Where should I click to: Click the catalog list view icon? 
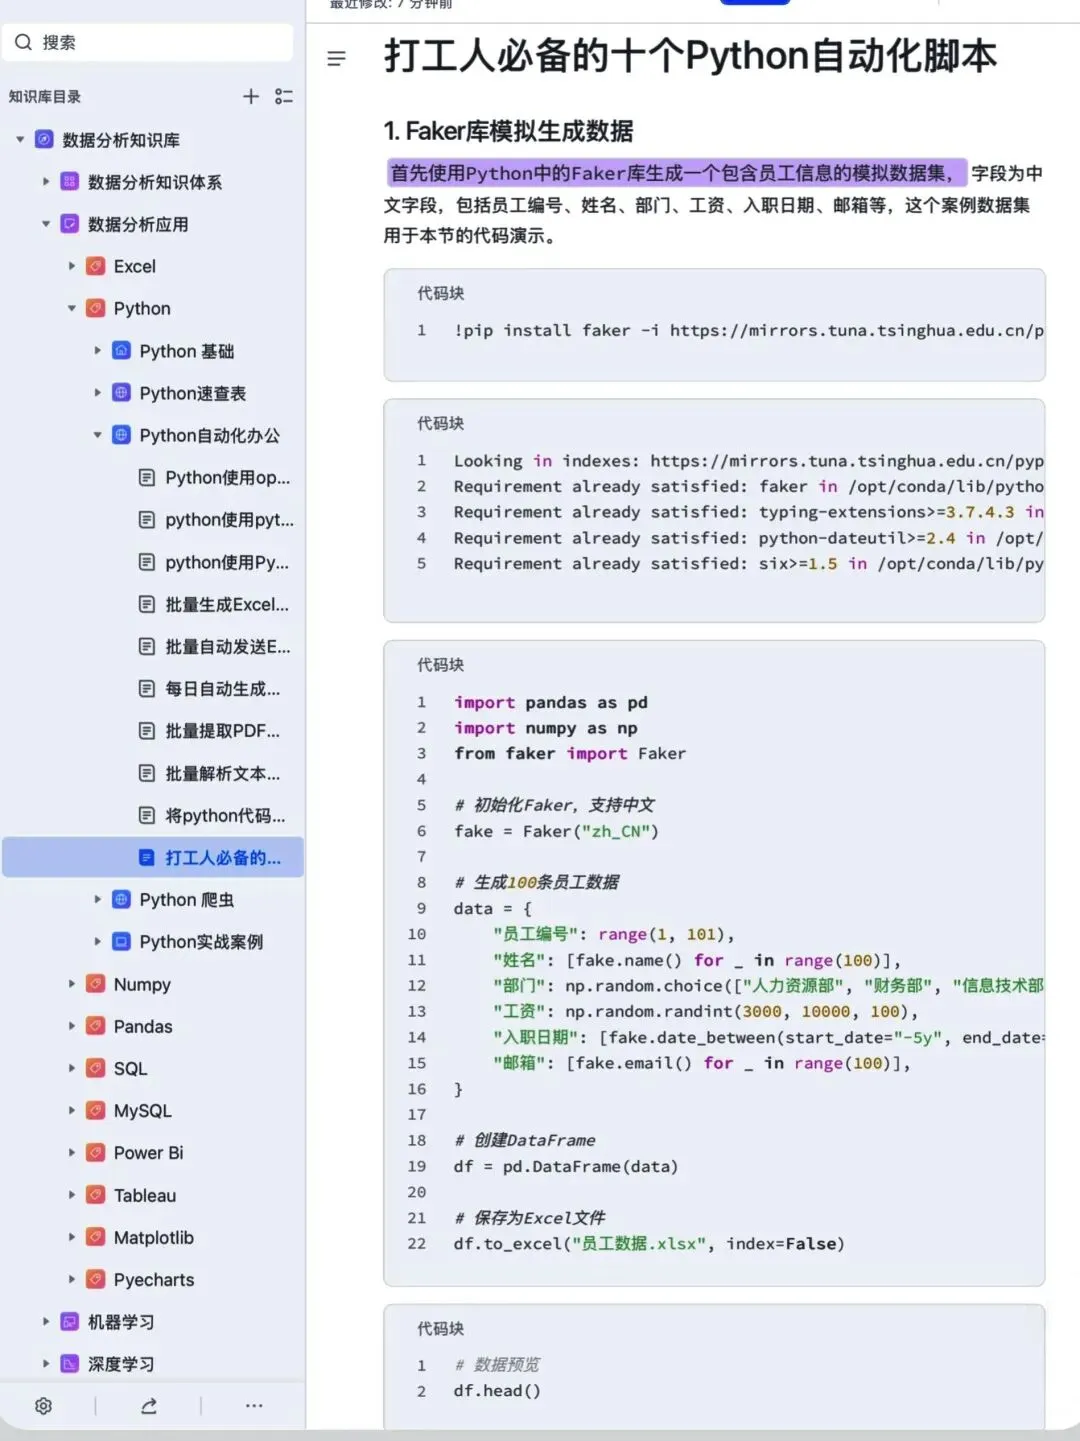coord(284,96)
